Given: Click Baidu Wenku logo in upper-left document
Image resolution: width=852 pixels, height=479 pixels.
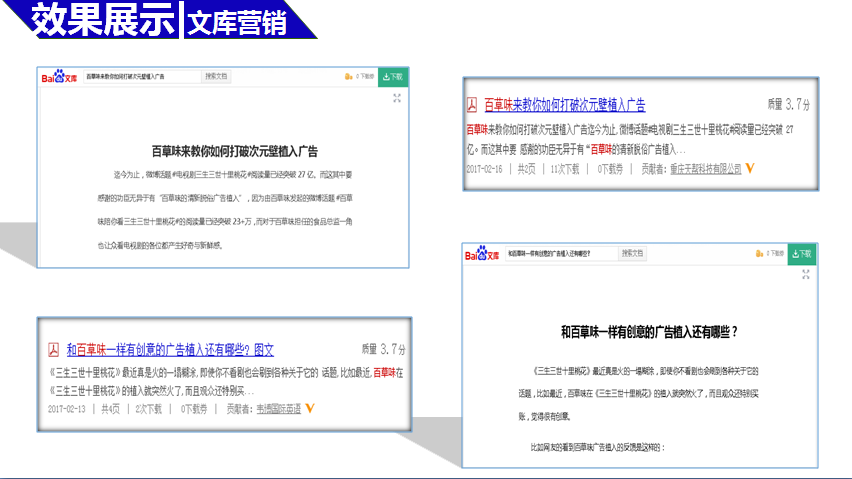Looking at the screenshot, I should coord(59,77).
